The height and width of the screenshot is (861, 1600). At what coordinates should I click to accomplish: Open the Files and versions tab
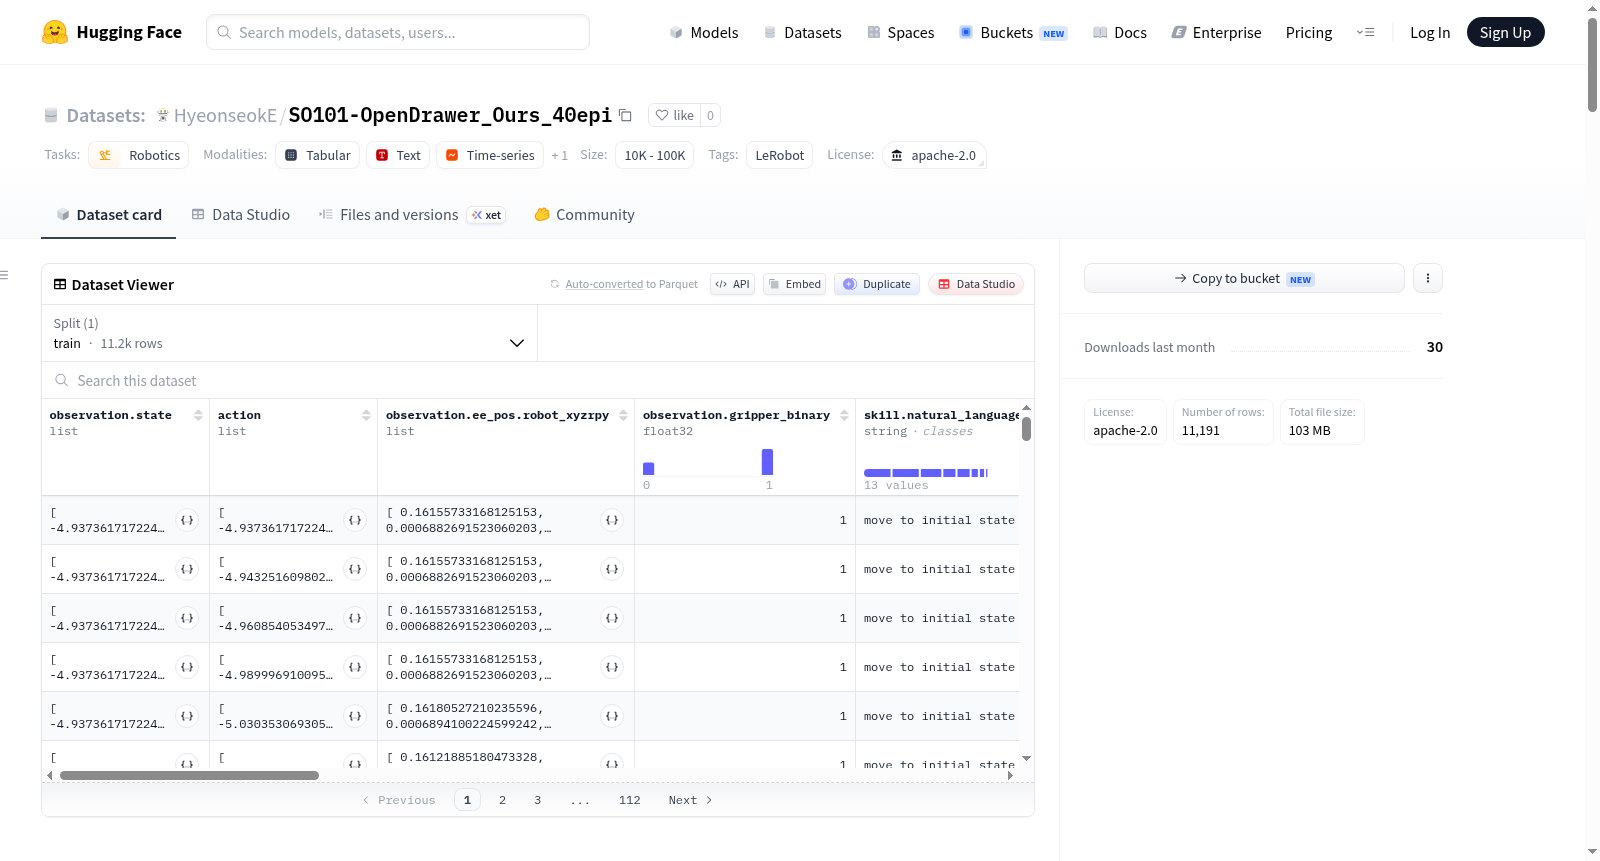tap(412, 214)
